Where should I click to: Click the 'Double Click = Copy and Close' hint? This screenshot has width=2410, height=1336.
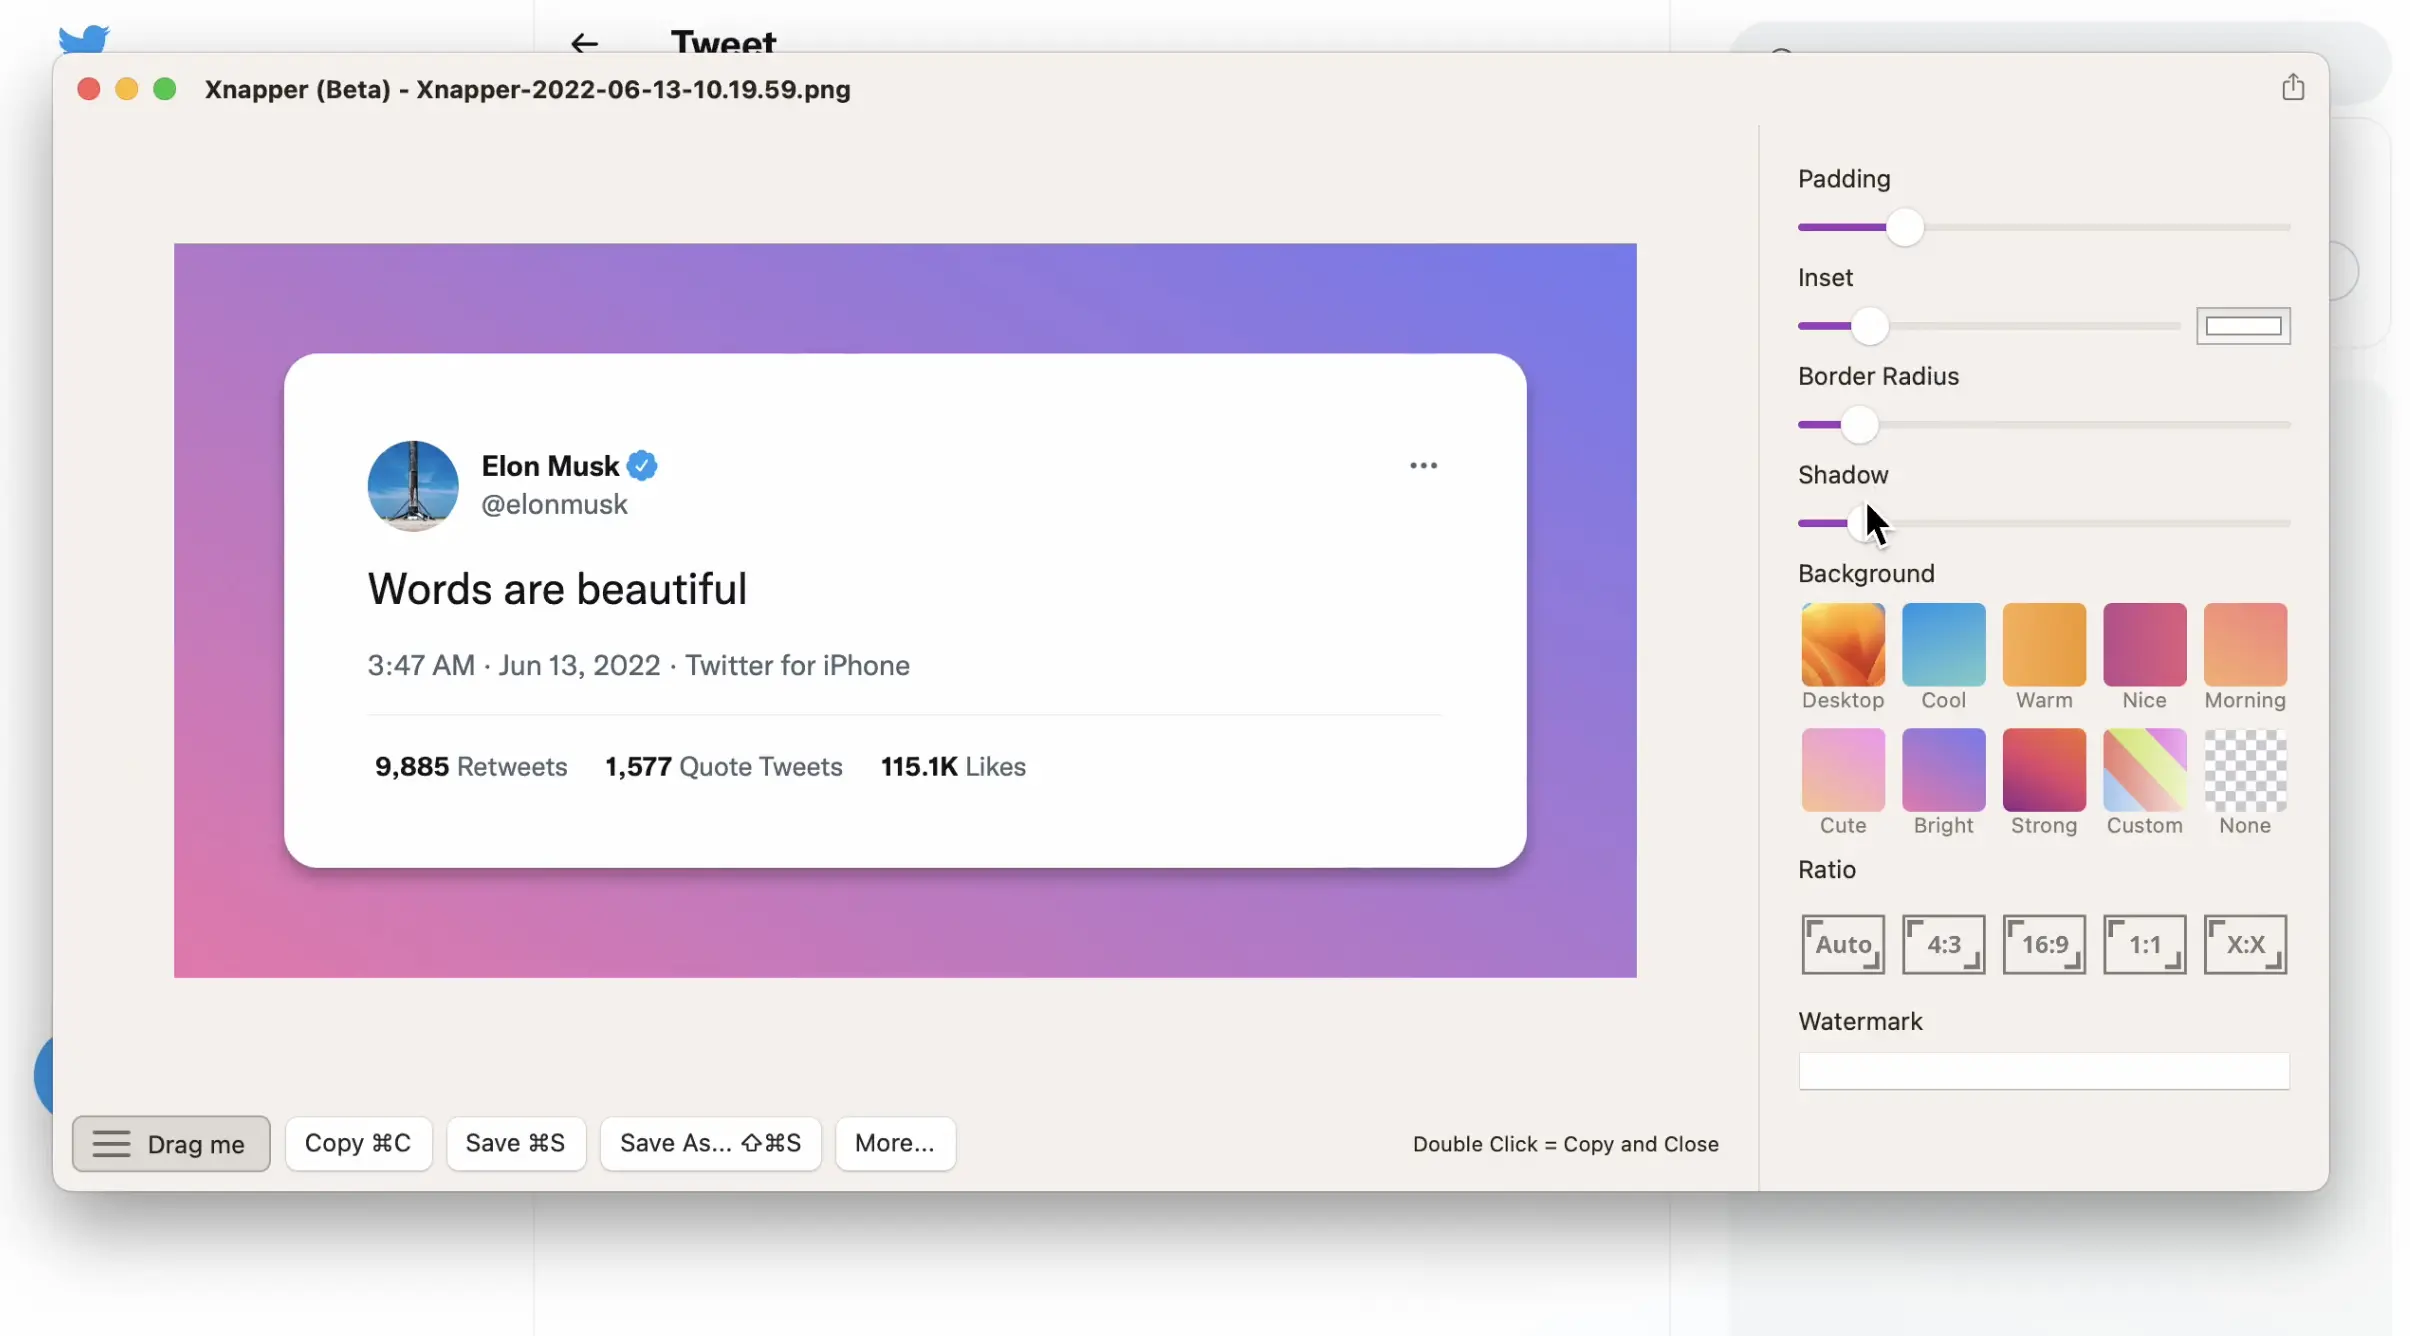[1566, 1144]
